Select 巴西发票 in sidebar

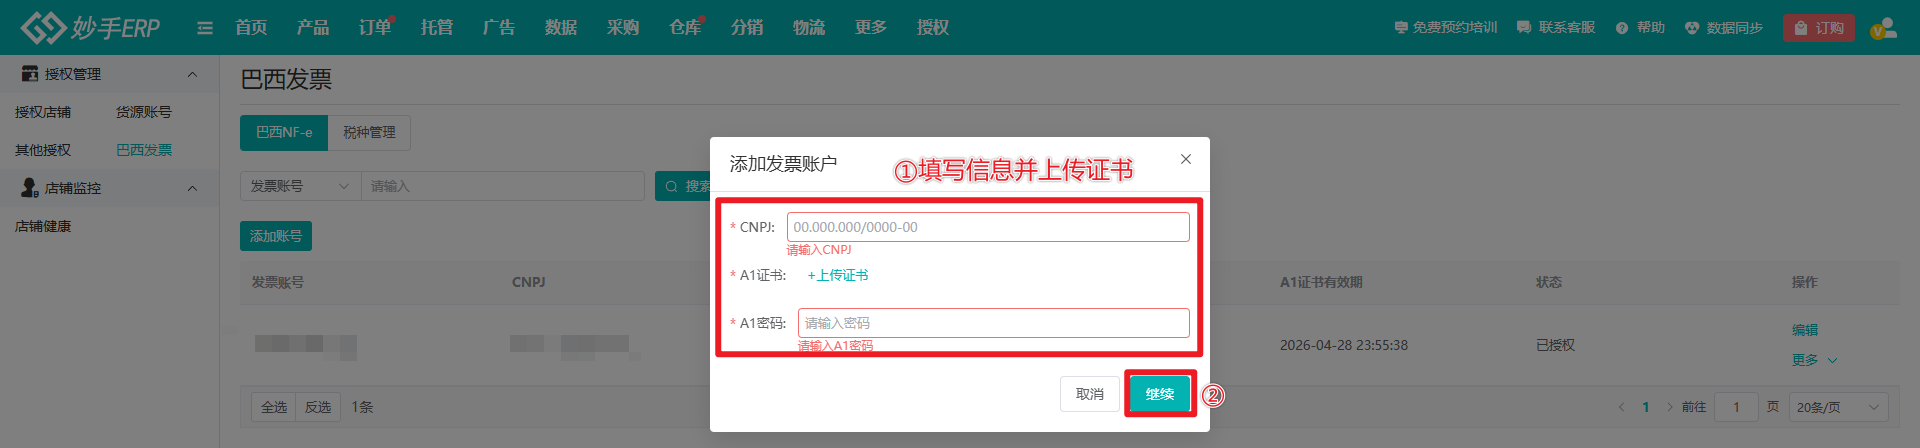tap(144, 150)
